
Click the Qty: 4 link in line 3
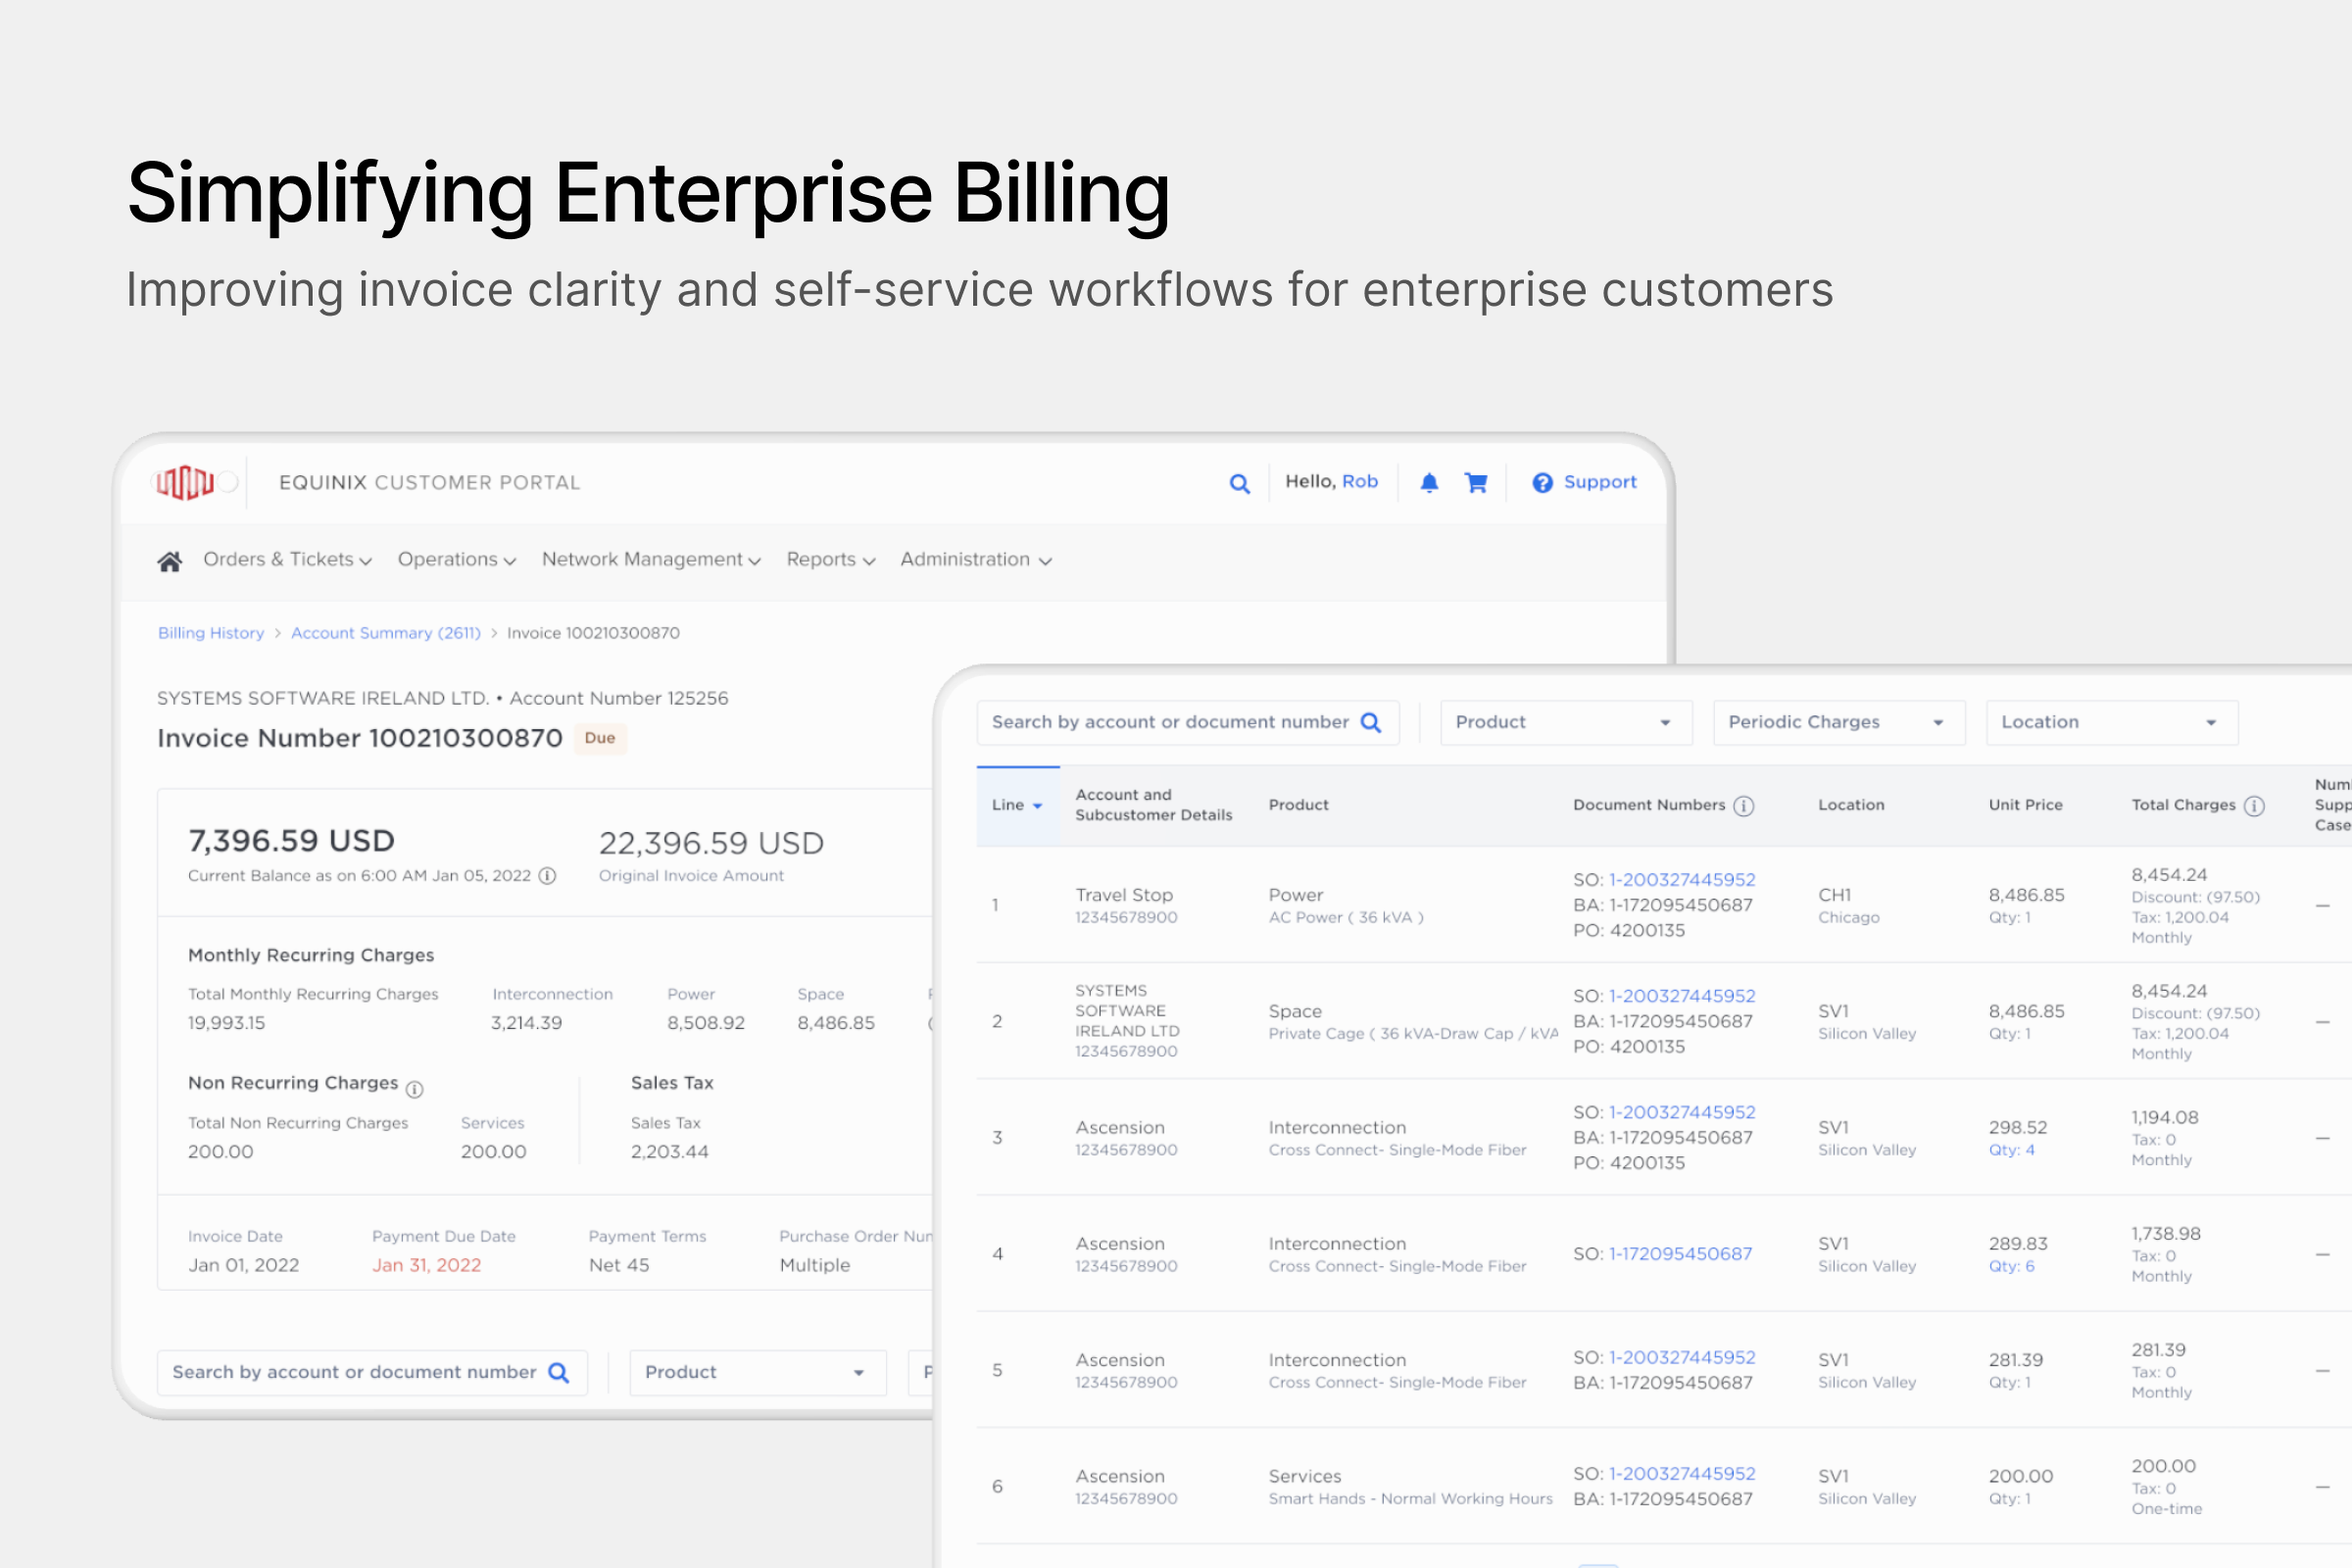2011,1150
